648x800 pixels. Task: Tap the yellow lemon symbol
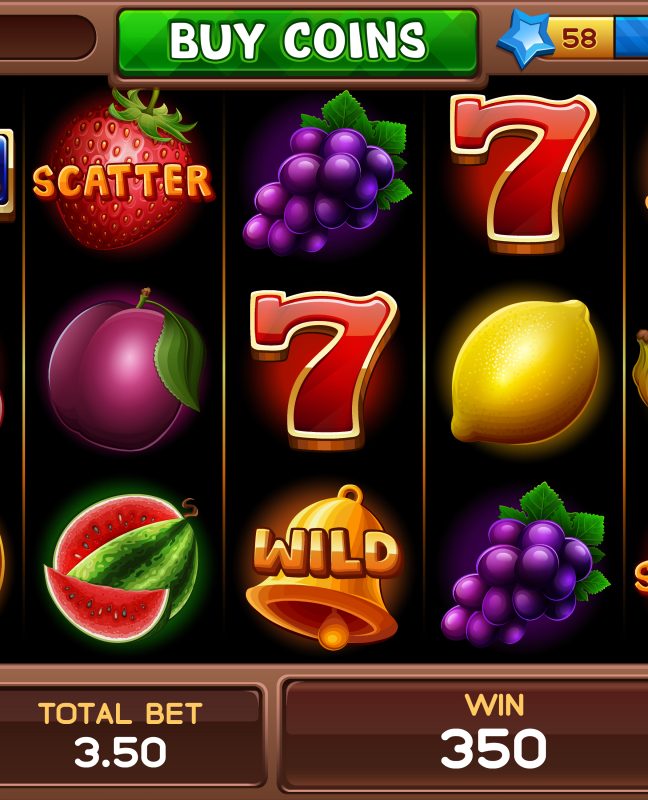[x=525, y=371]
